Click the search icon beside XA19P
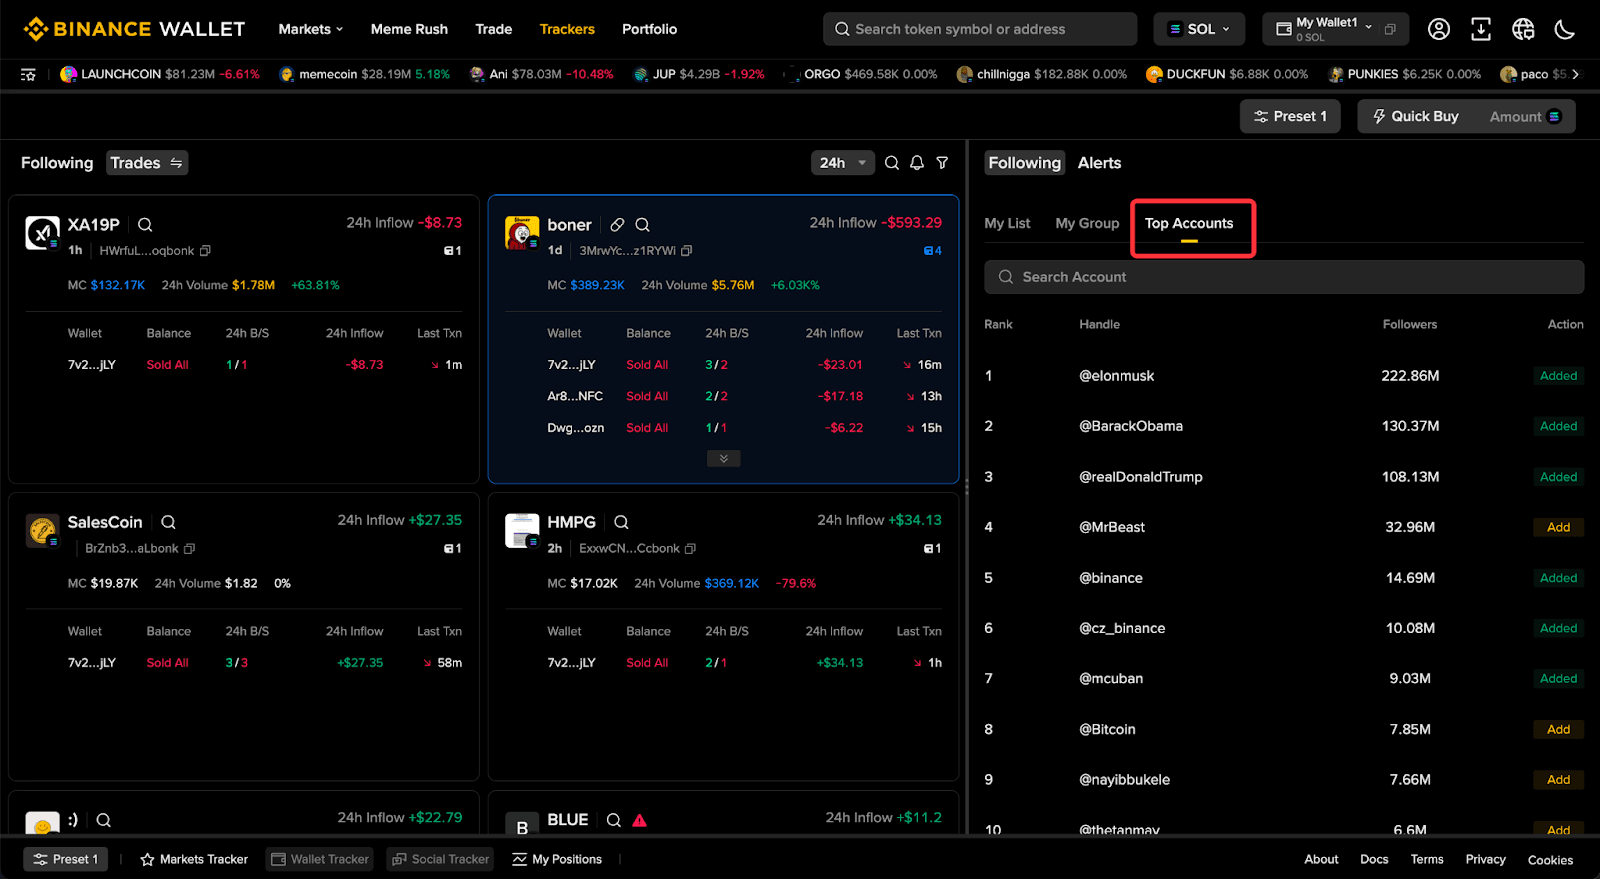 (145, 225)
